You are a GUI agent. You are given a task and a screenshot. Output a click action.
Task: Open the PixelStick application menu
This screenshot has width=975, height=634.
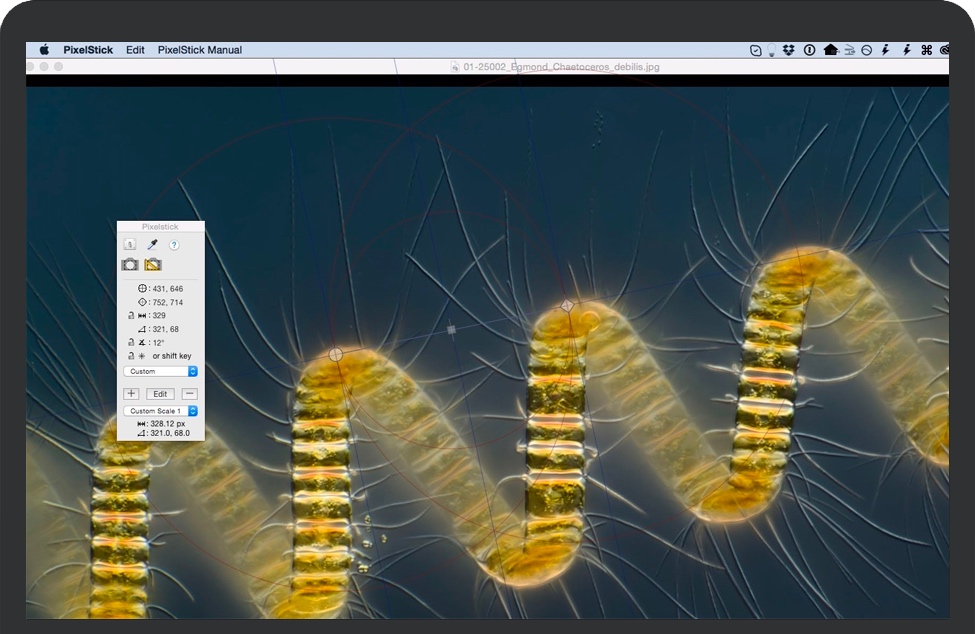coord(88,50)
